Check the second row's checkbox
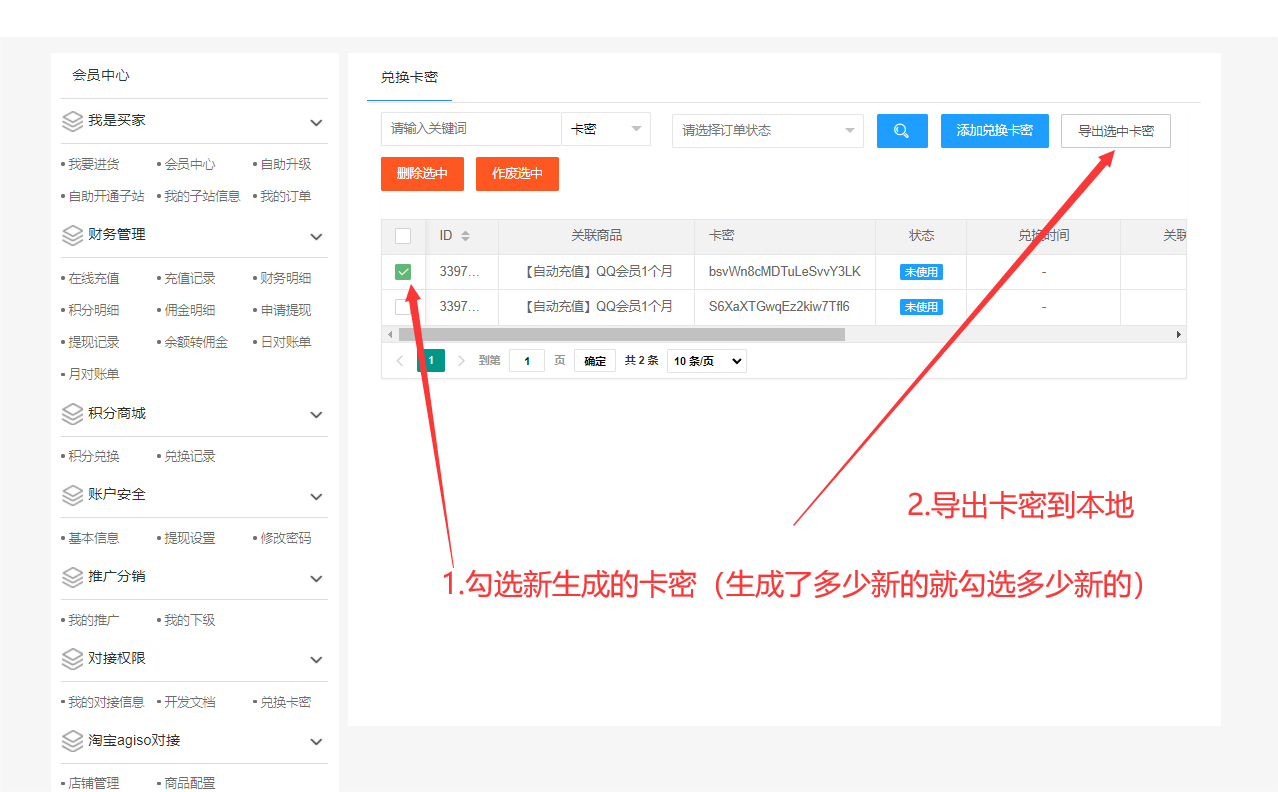 click(403, 307)
